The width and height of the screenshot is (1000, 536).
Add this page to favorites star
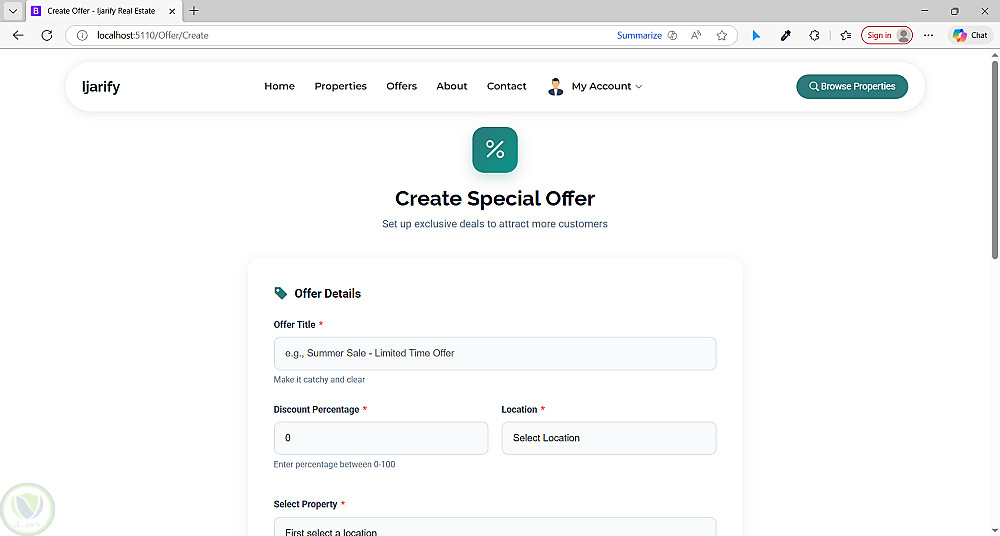pyautogui.click(x=722, y=35)
